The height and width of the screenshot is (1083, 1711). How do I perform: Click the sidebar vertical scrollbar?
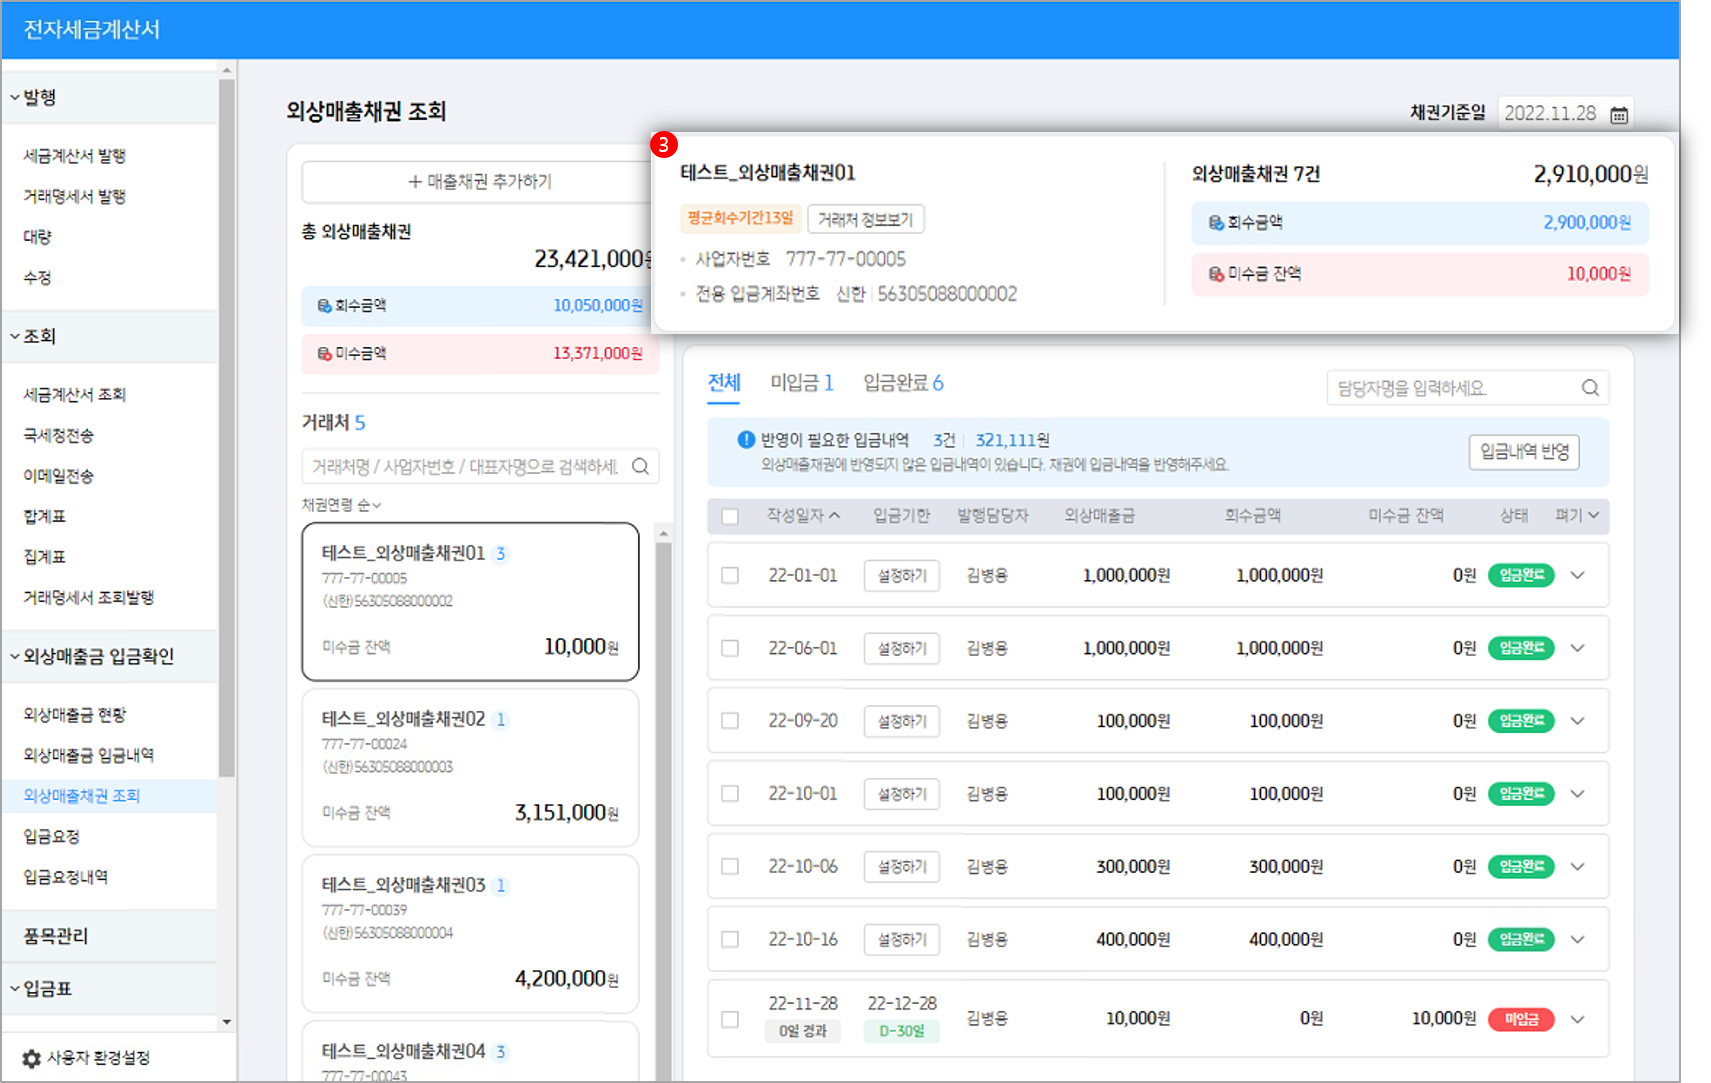click(x=227, y=428)
